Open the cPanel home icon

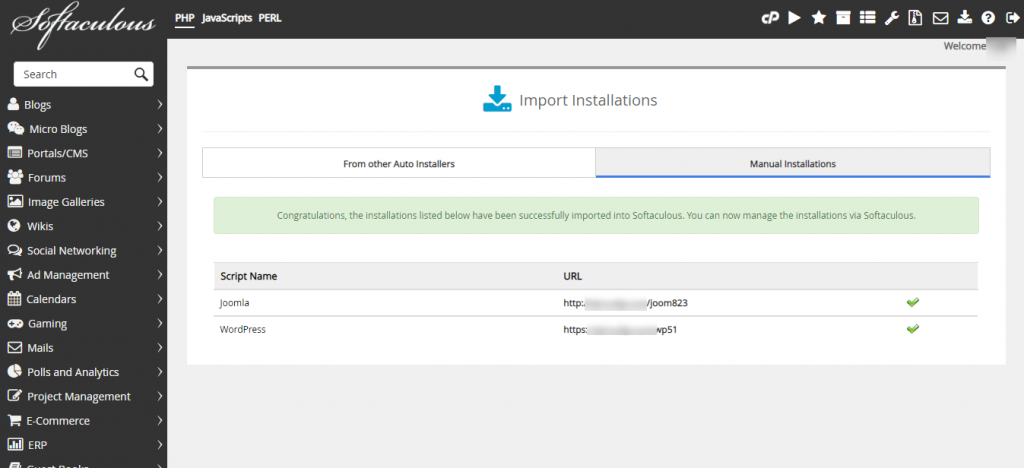[771, 18]
